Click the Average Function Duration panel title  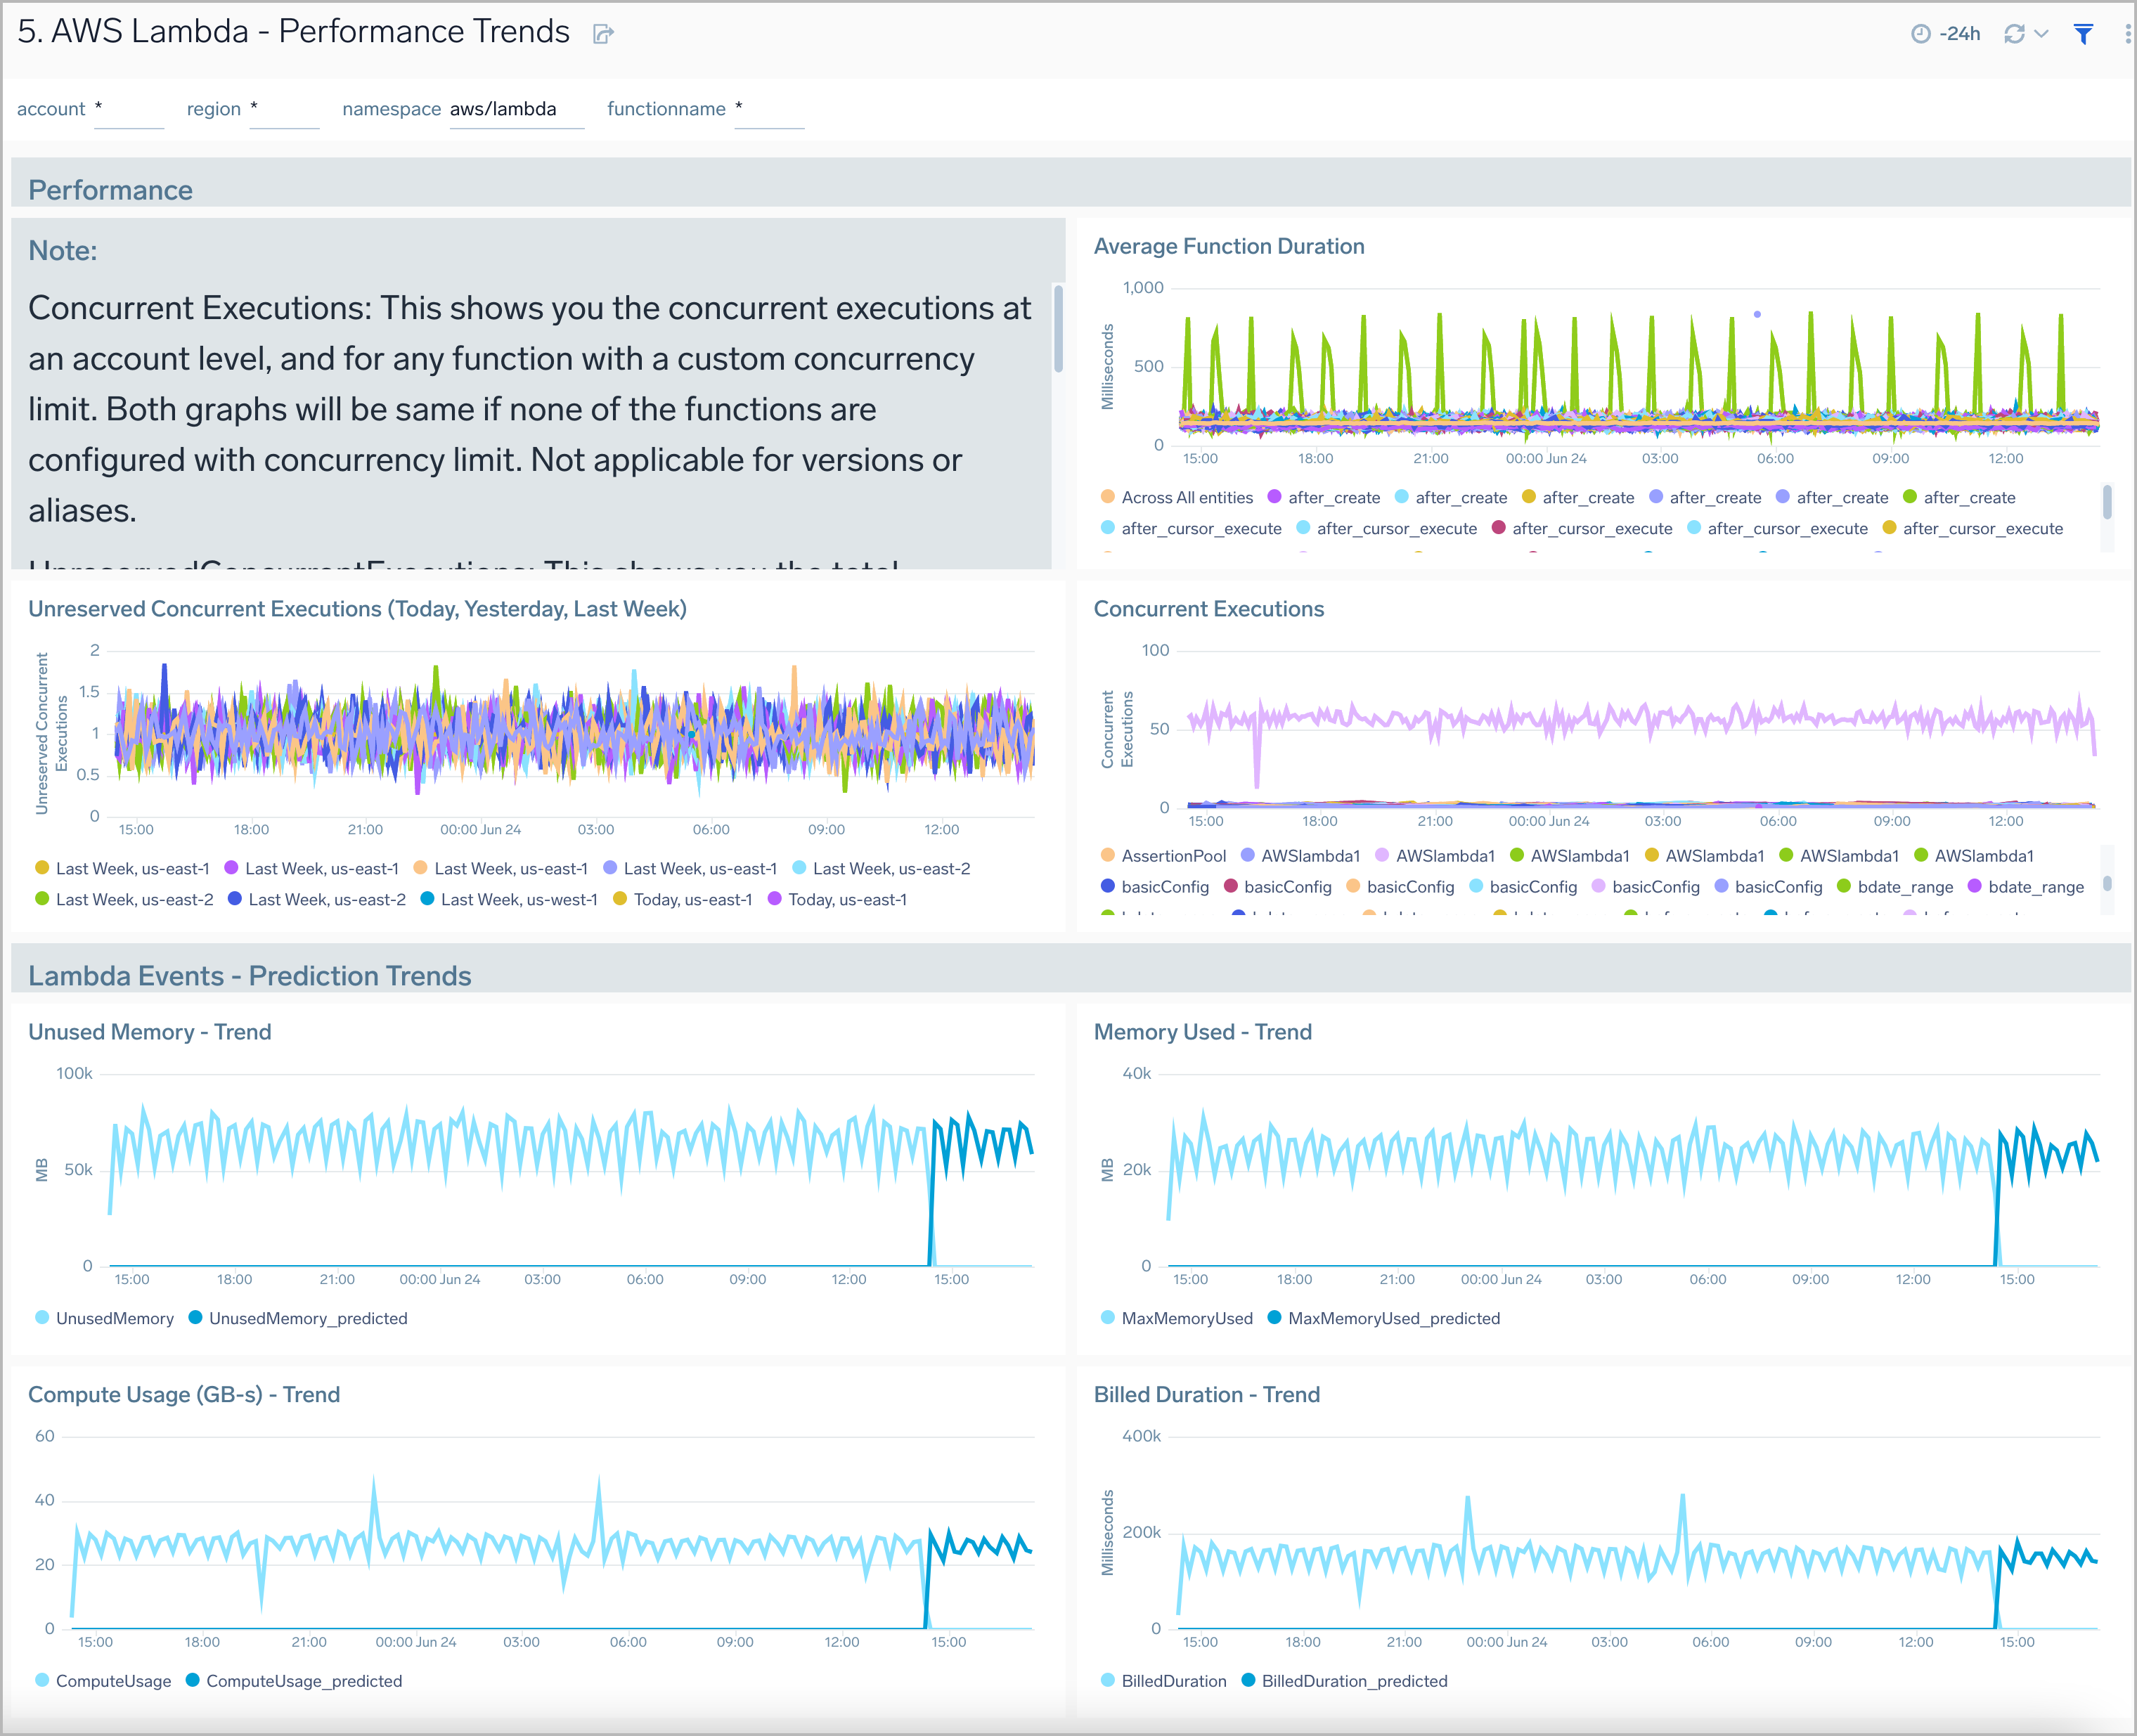(x=1228, y=246)
